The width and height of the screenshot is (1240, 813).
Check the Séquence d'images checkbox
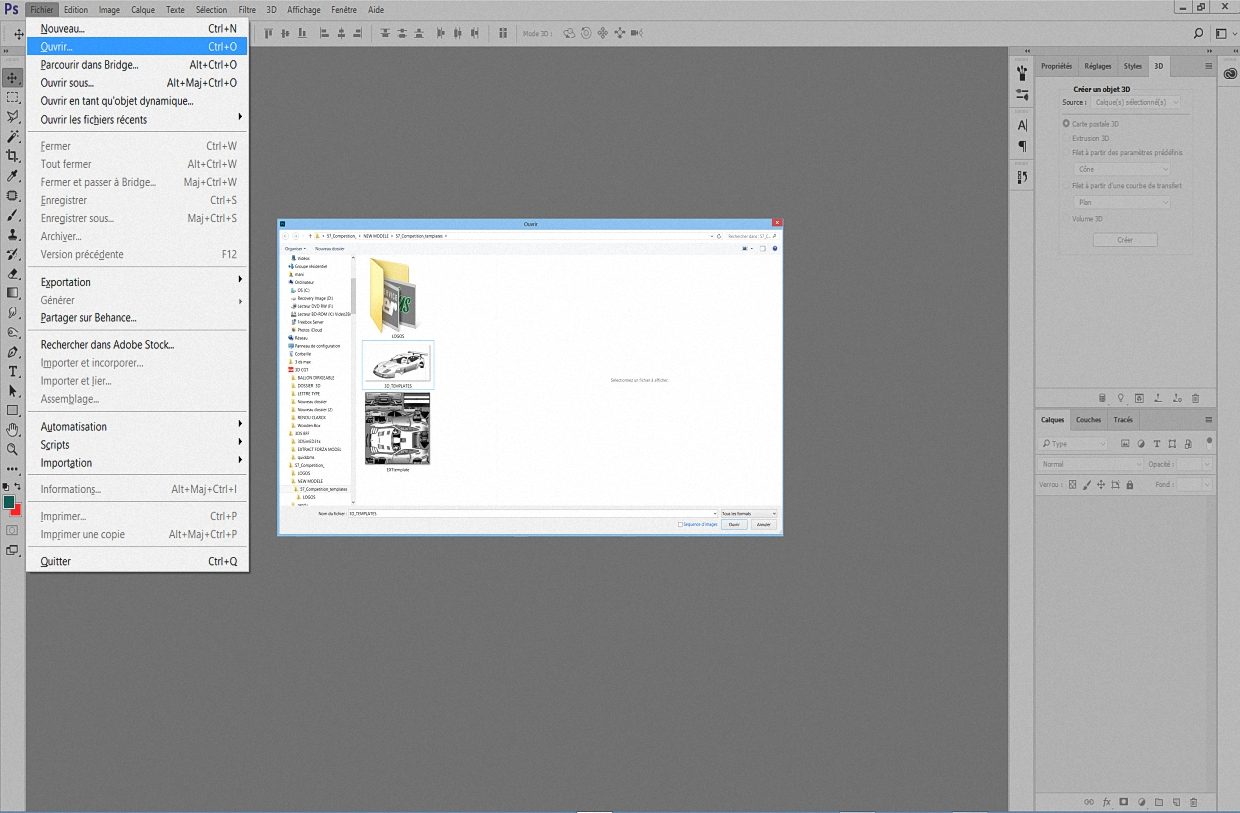[680, 524]
